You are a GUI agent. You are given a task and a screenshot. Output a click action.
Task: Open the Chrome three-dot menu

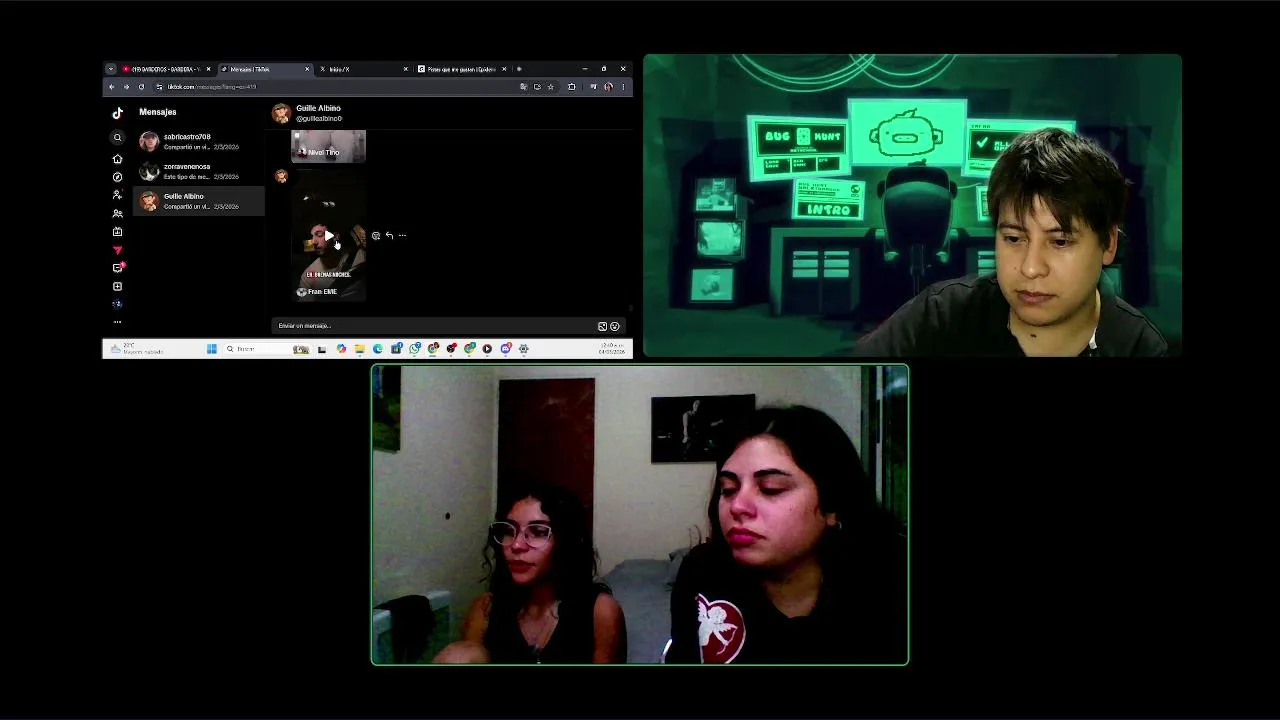[x=623, y=87]
